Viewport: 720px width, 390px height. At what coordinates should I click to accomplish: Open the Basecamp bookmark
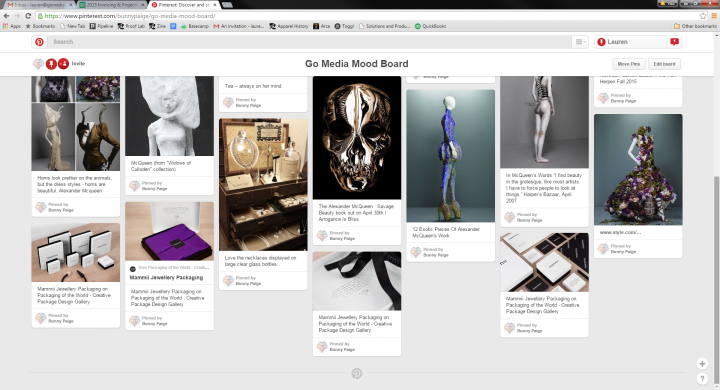[195, 26]
